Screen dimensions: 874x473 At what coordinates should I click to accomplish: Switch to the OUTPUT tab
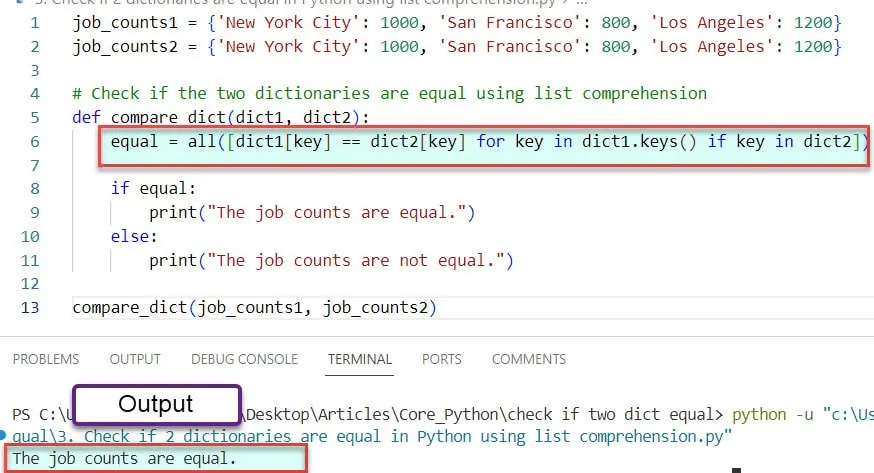[x=135, y=359]
